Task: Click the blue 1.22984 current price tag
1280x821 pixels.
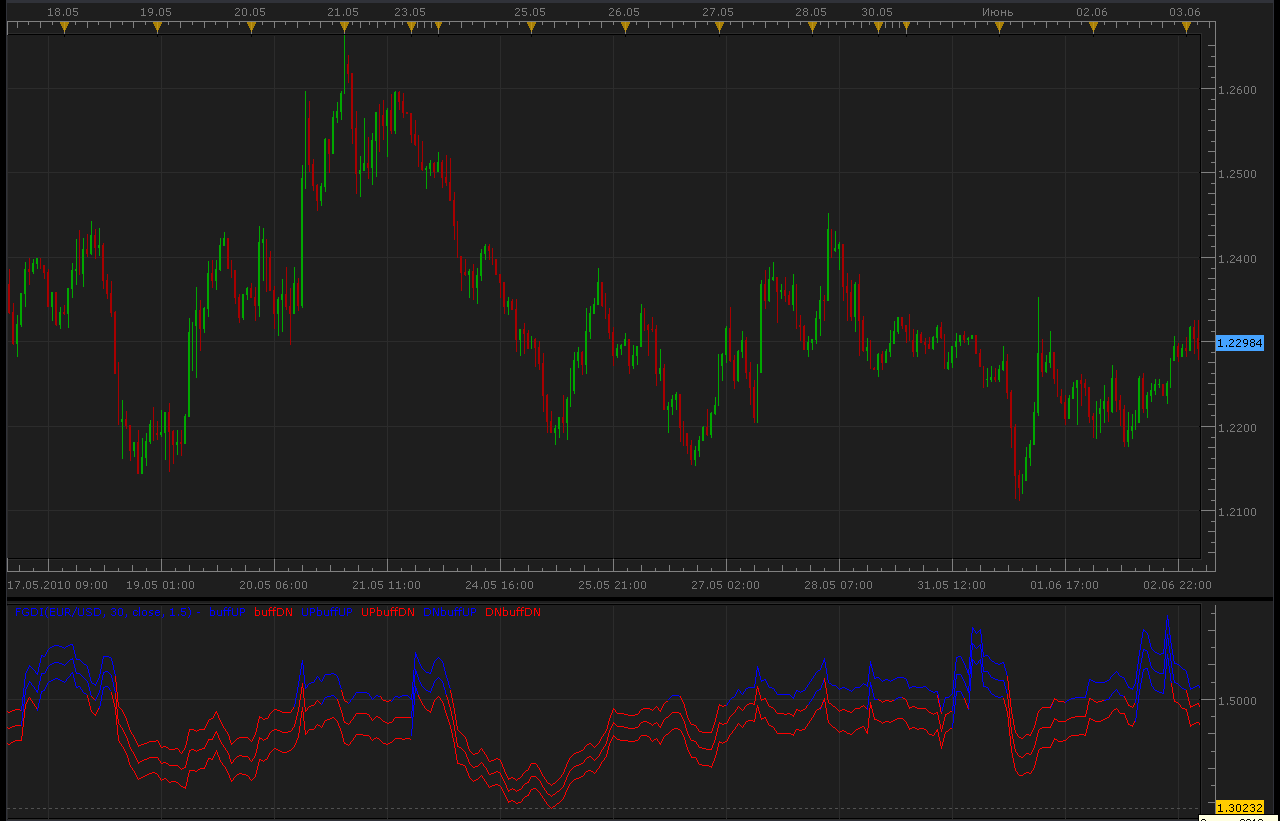Action: coord(1240,343)
